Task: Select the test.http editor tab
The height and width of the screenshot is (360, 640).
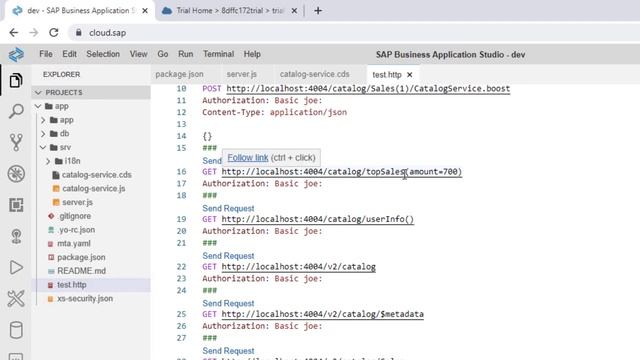Action: click(387, 75)
